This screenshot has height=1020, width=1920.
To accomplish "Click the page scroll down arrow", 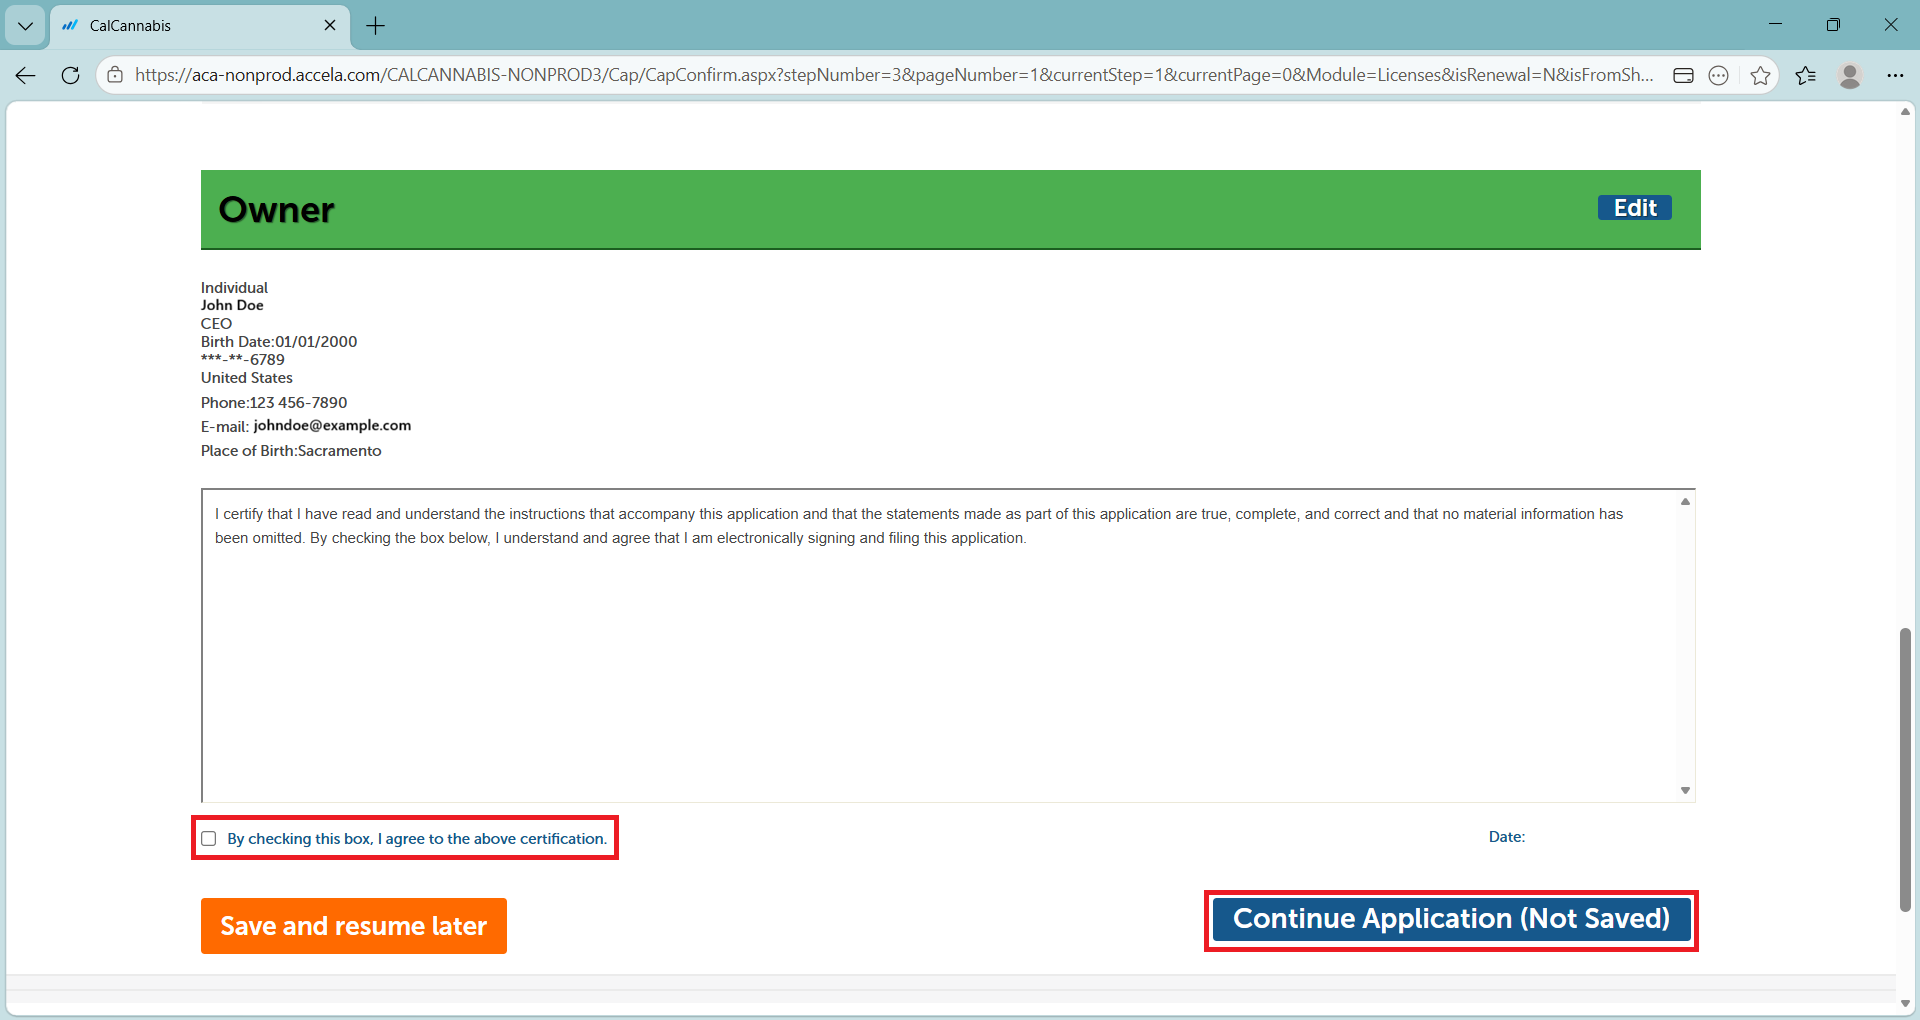I will coord(1905,1004).
